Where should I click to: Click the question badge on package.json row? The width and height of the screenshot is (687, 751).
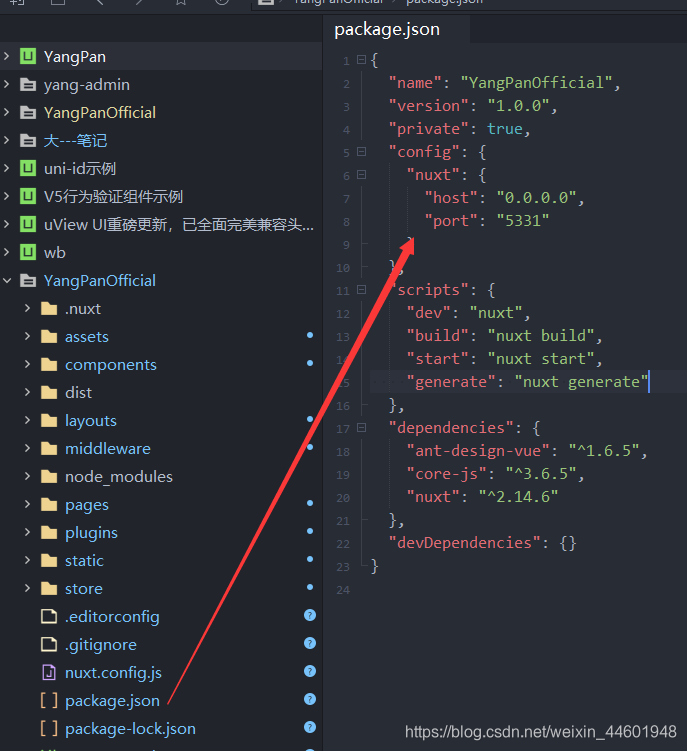(310, 699)
